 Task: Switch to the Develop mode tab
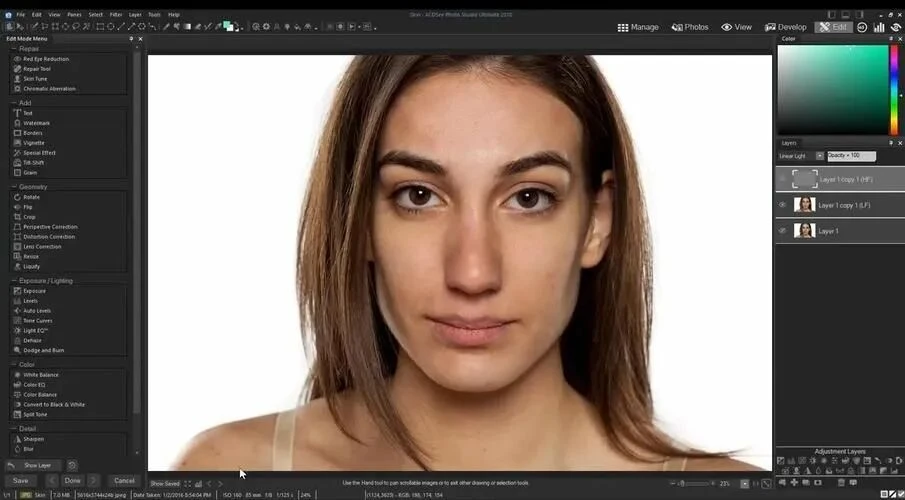[785, 27]
